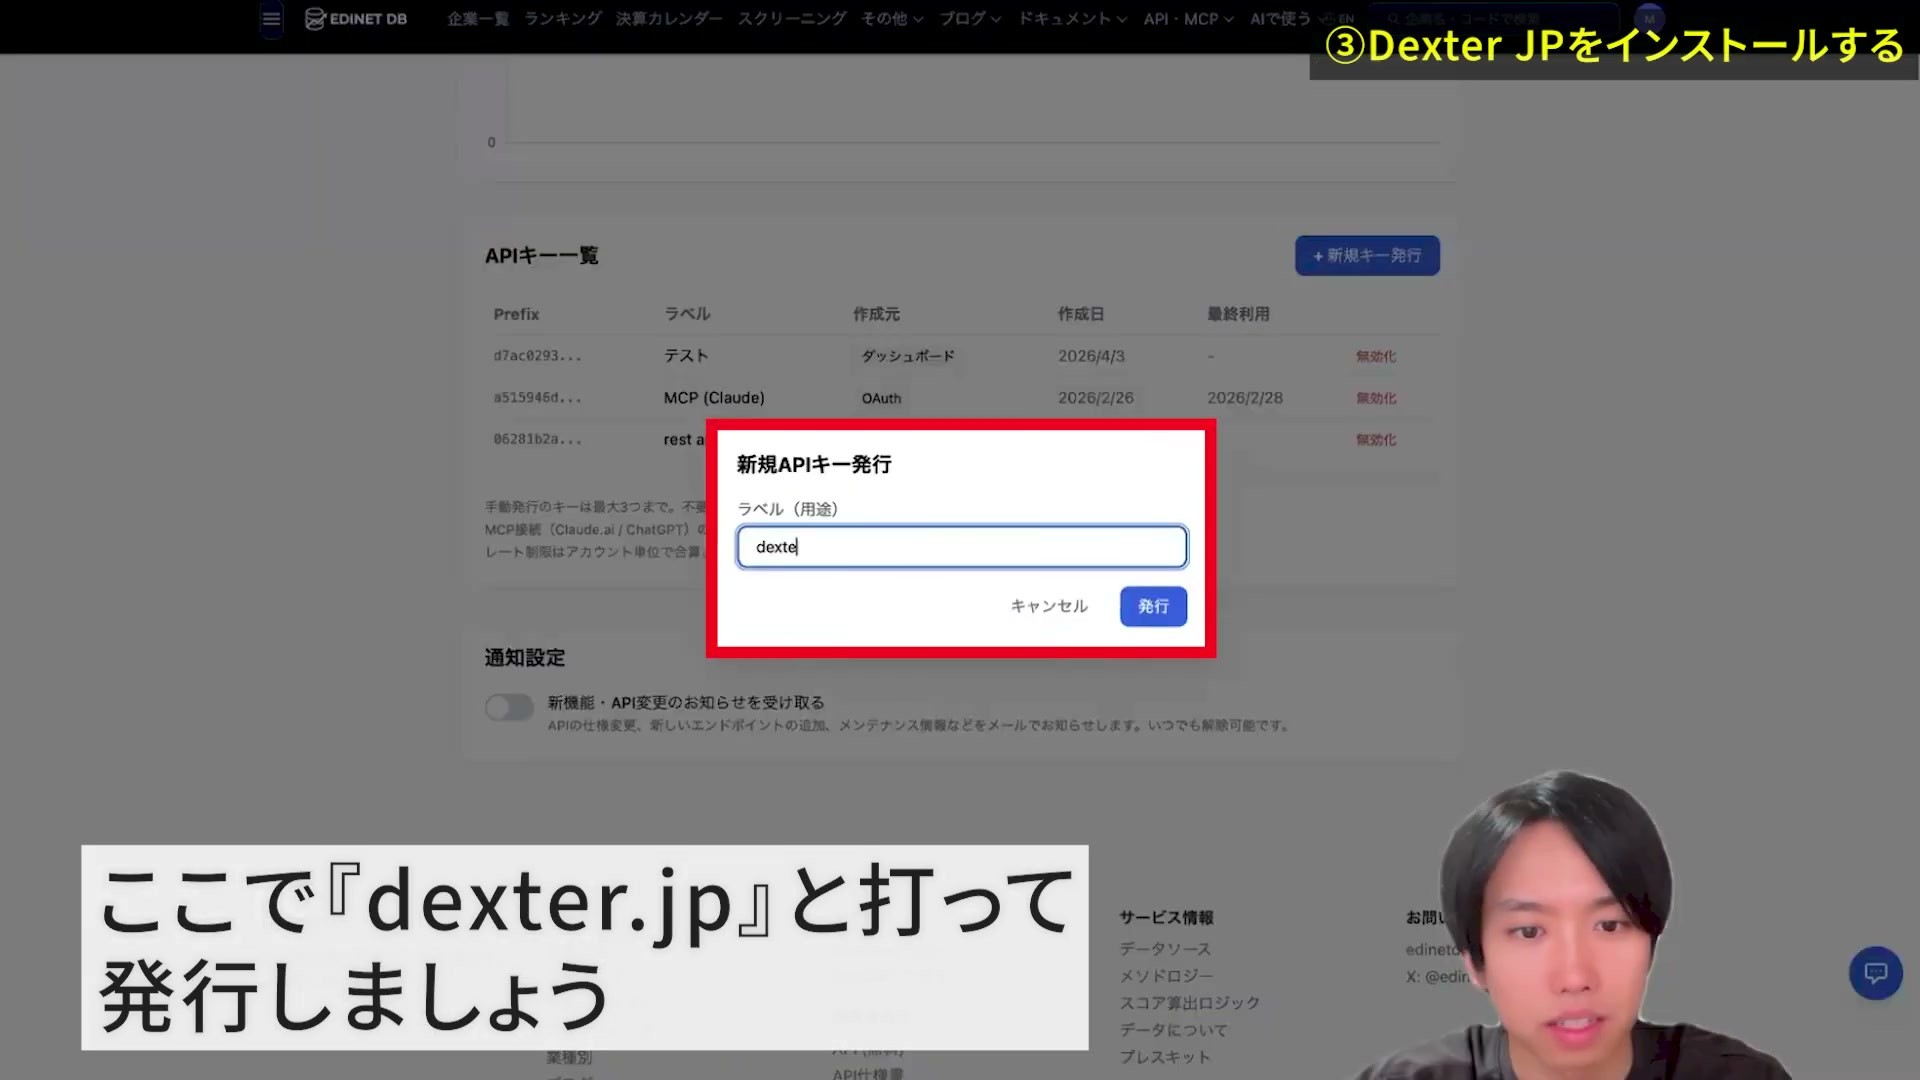The height and width of the screenshot is (1080, 1920).
Task: Select the d7ac0293... prefix cell
Action: click(x=537, y=356)
